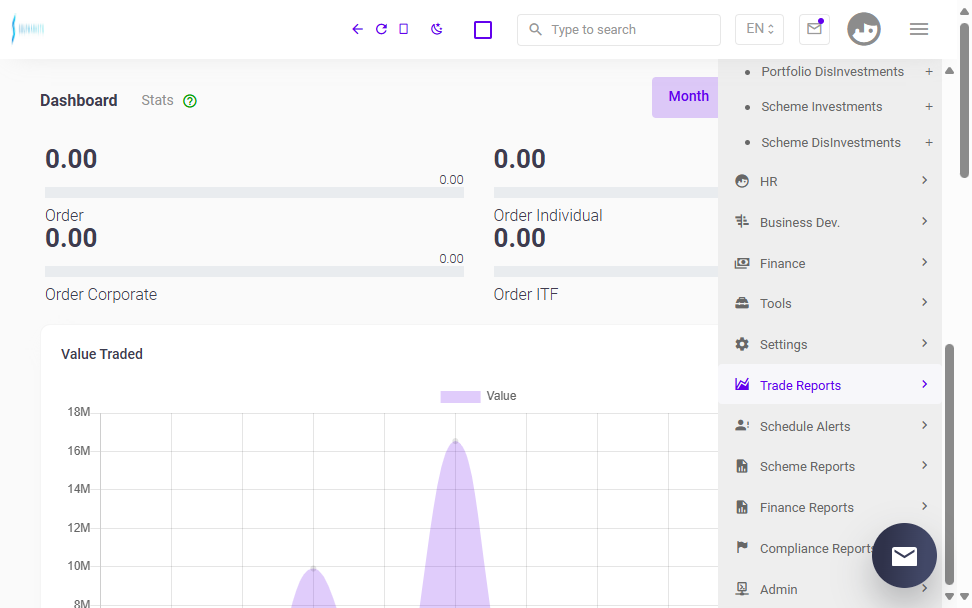The width and height of the screenshot is (972, 608).
Task: Click the Order Corporate progress bar
Action: [x=254, y=271]
